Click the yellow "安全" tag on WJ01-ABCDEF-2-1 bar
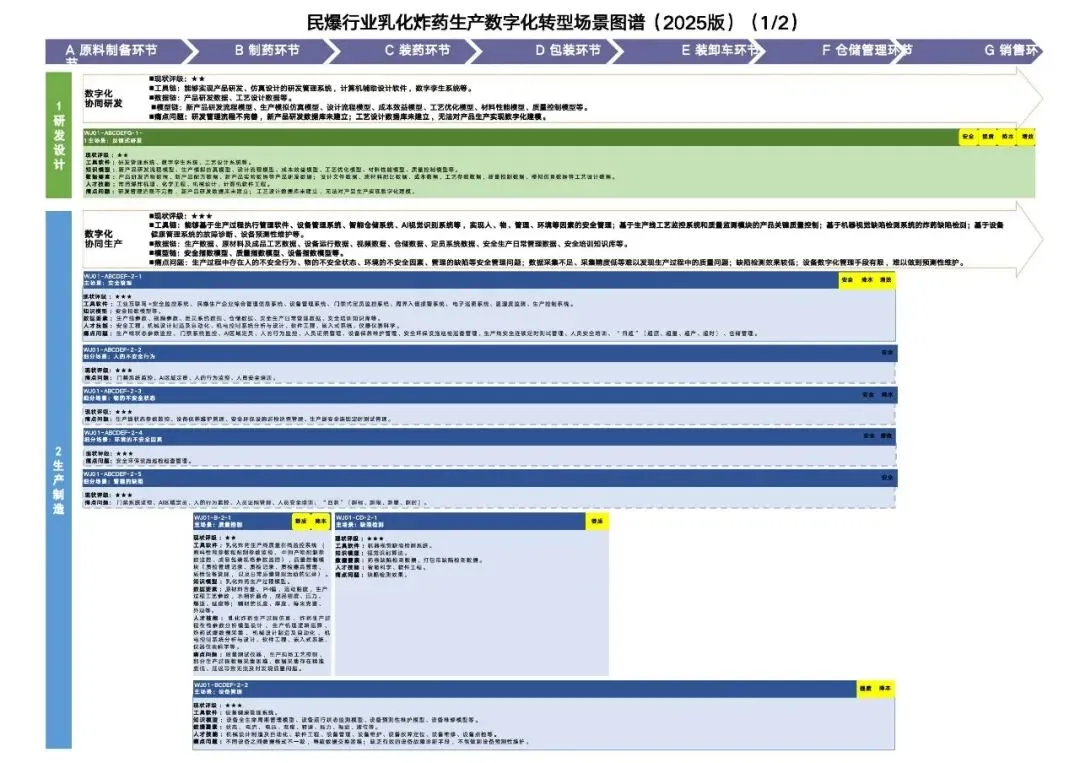Viewport: 1080px width, 763px height. pos(847,280)
